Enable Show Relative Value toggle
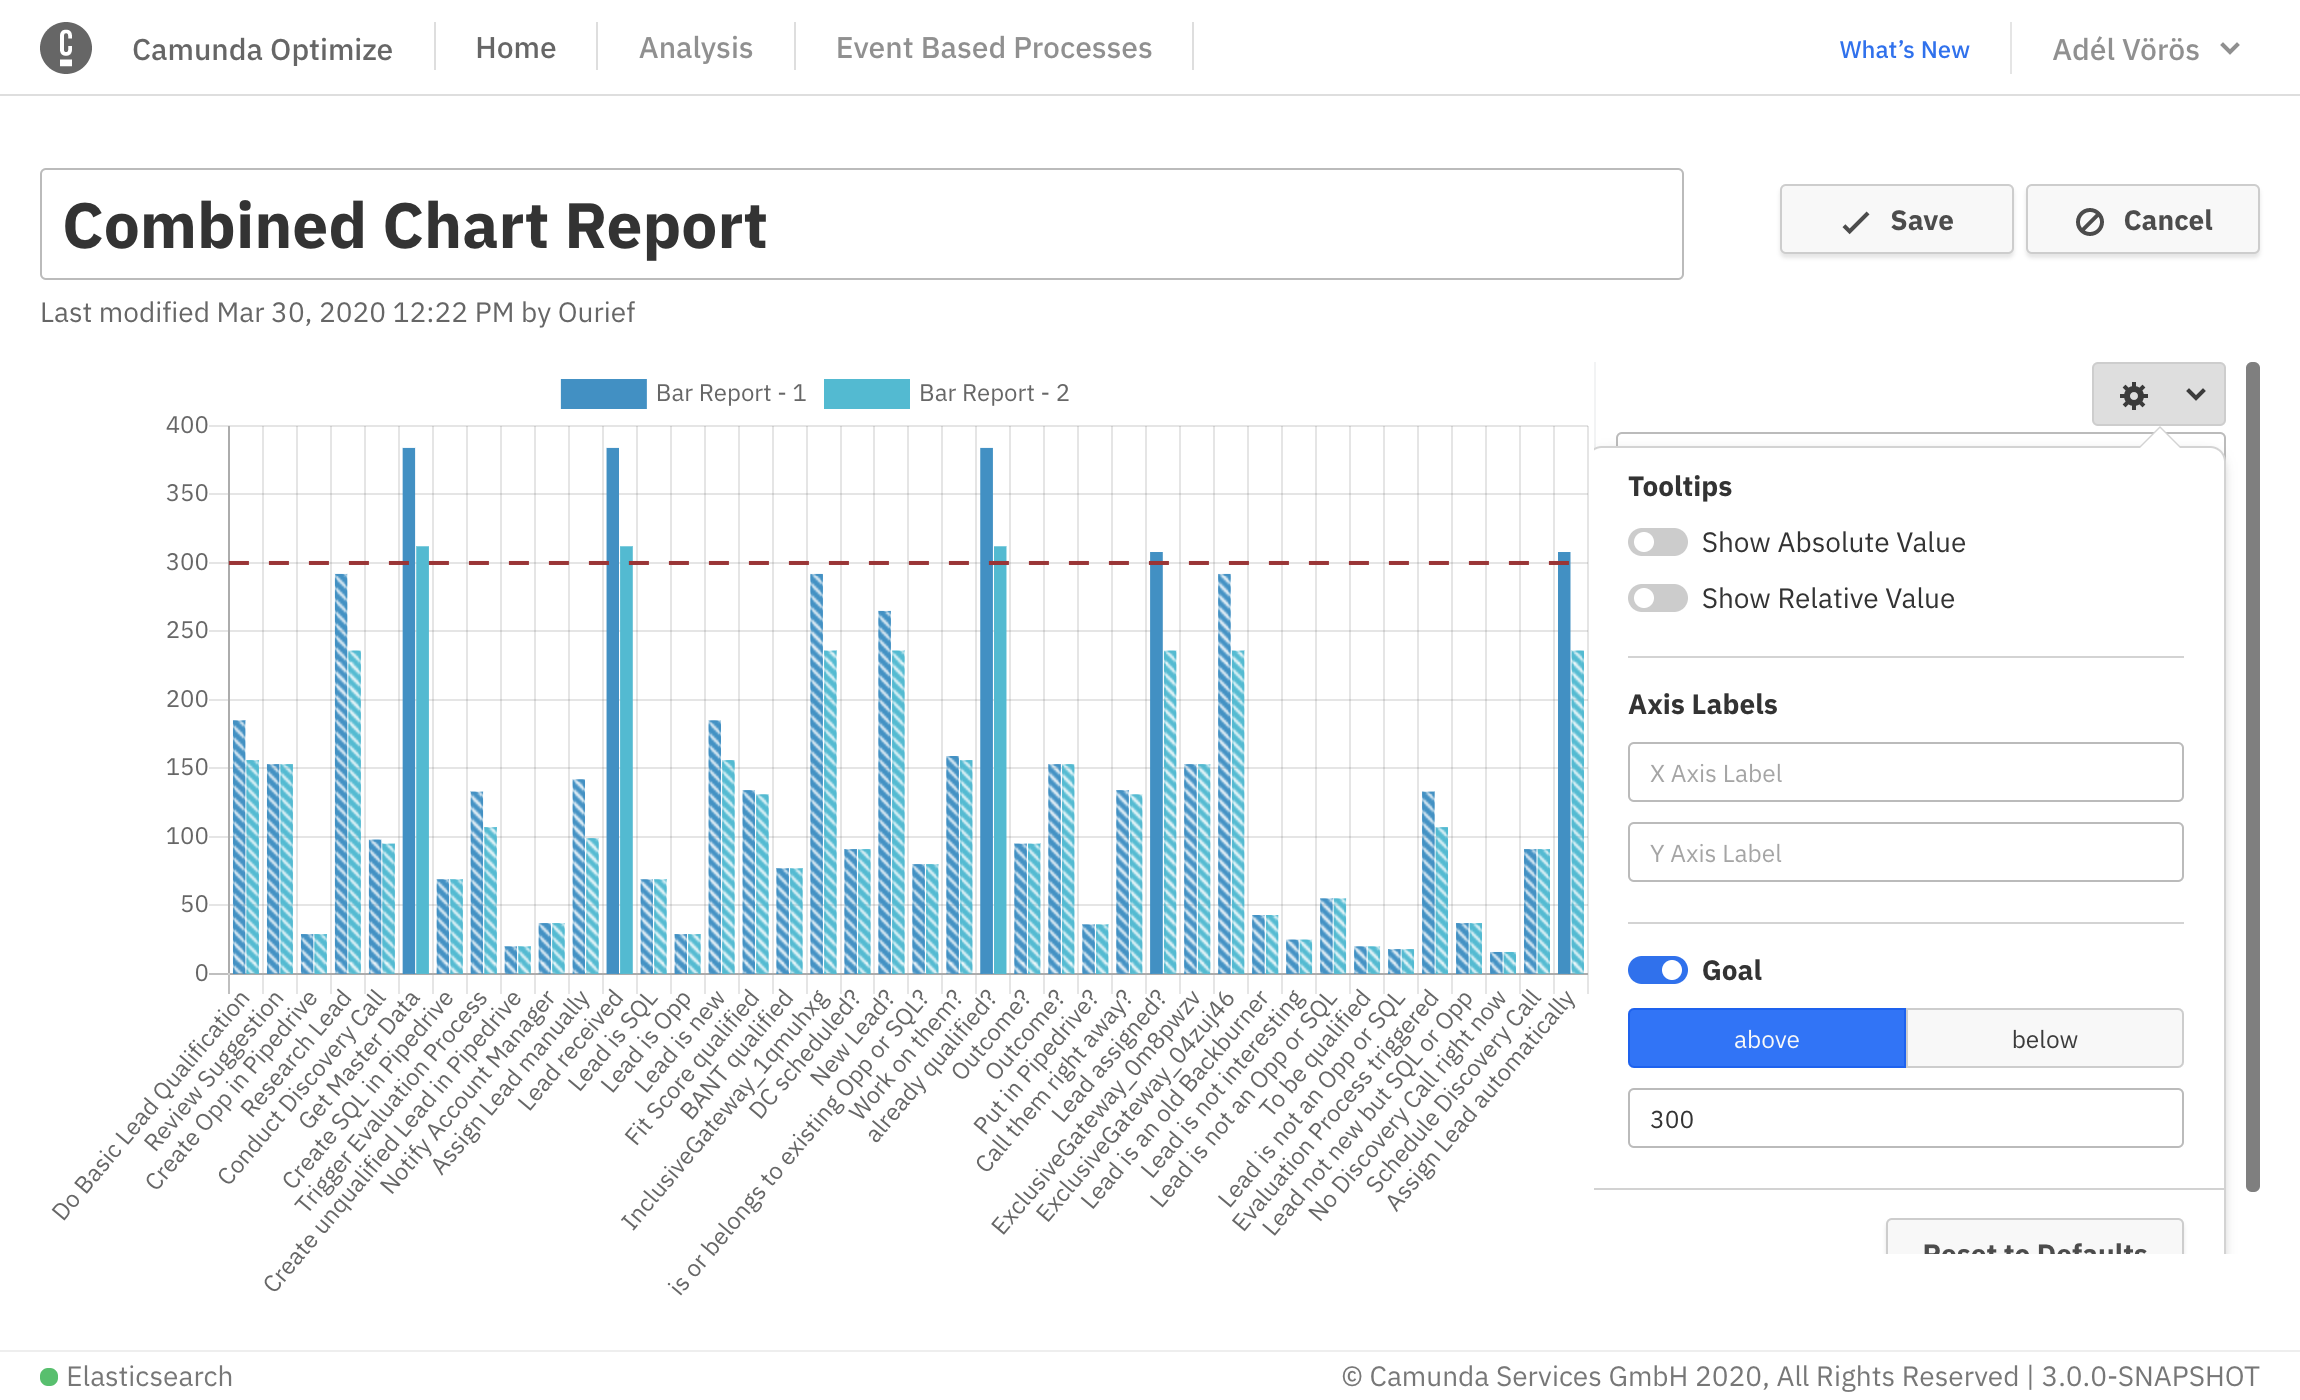Viewport: 2300px width, 1400px height. (x=1657, y=598)
